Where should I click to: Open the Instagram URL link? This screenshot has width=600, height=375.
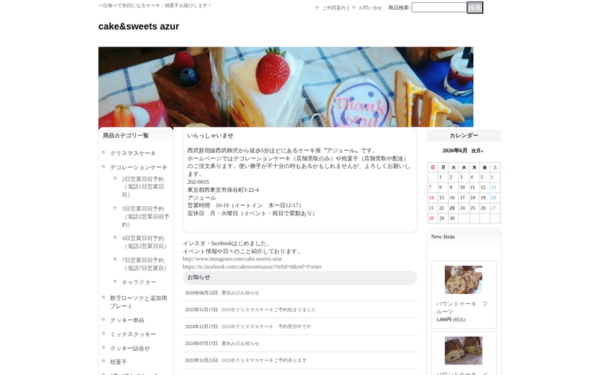tap(232, 259)
